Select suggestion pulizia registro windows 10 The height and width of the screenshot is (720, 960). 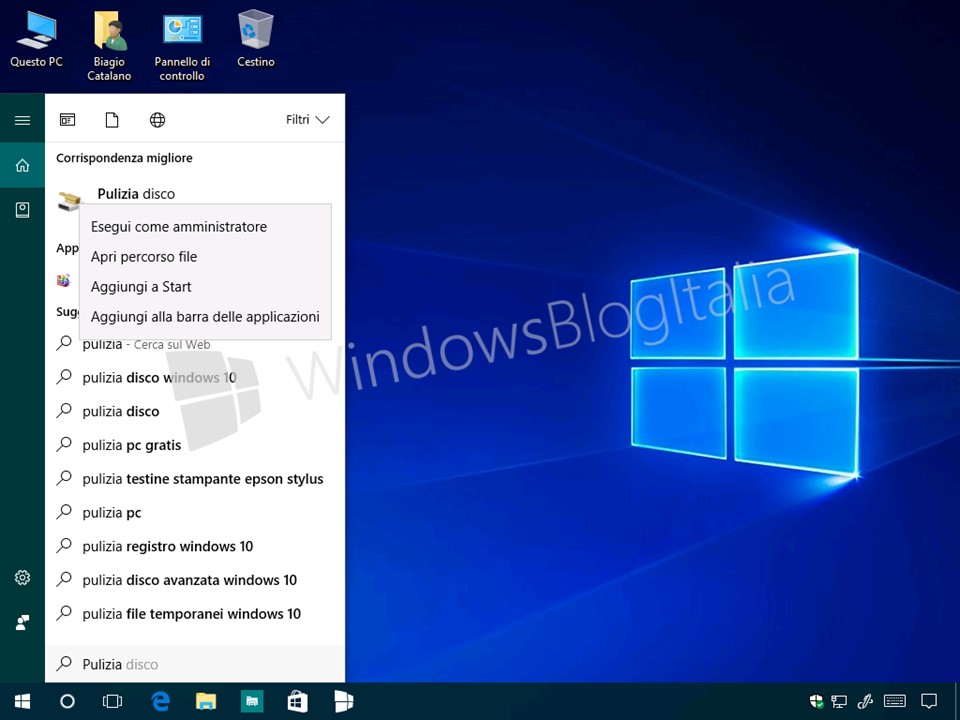(x=195, y=546)
